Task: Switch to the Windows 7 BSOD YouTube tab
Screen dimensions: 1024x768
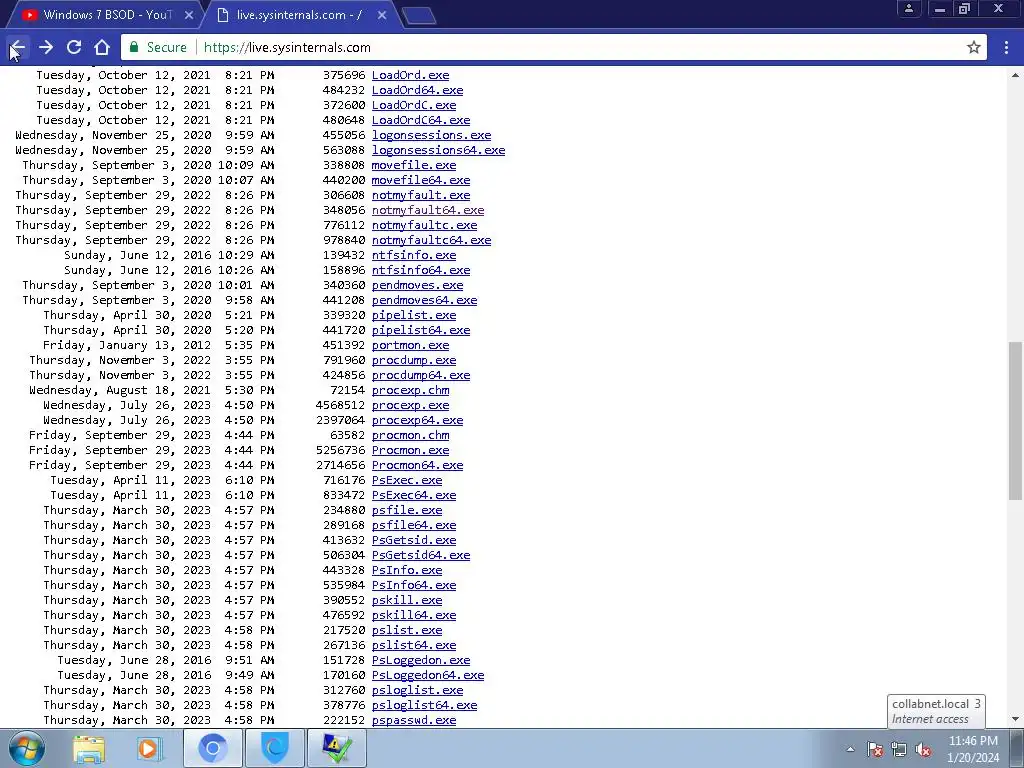Action: coord(104,14)
